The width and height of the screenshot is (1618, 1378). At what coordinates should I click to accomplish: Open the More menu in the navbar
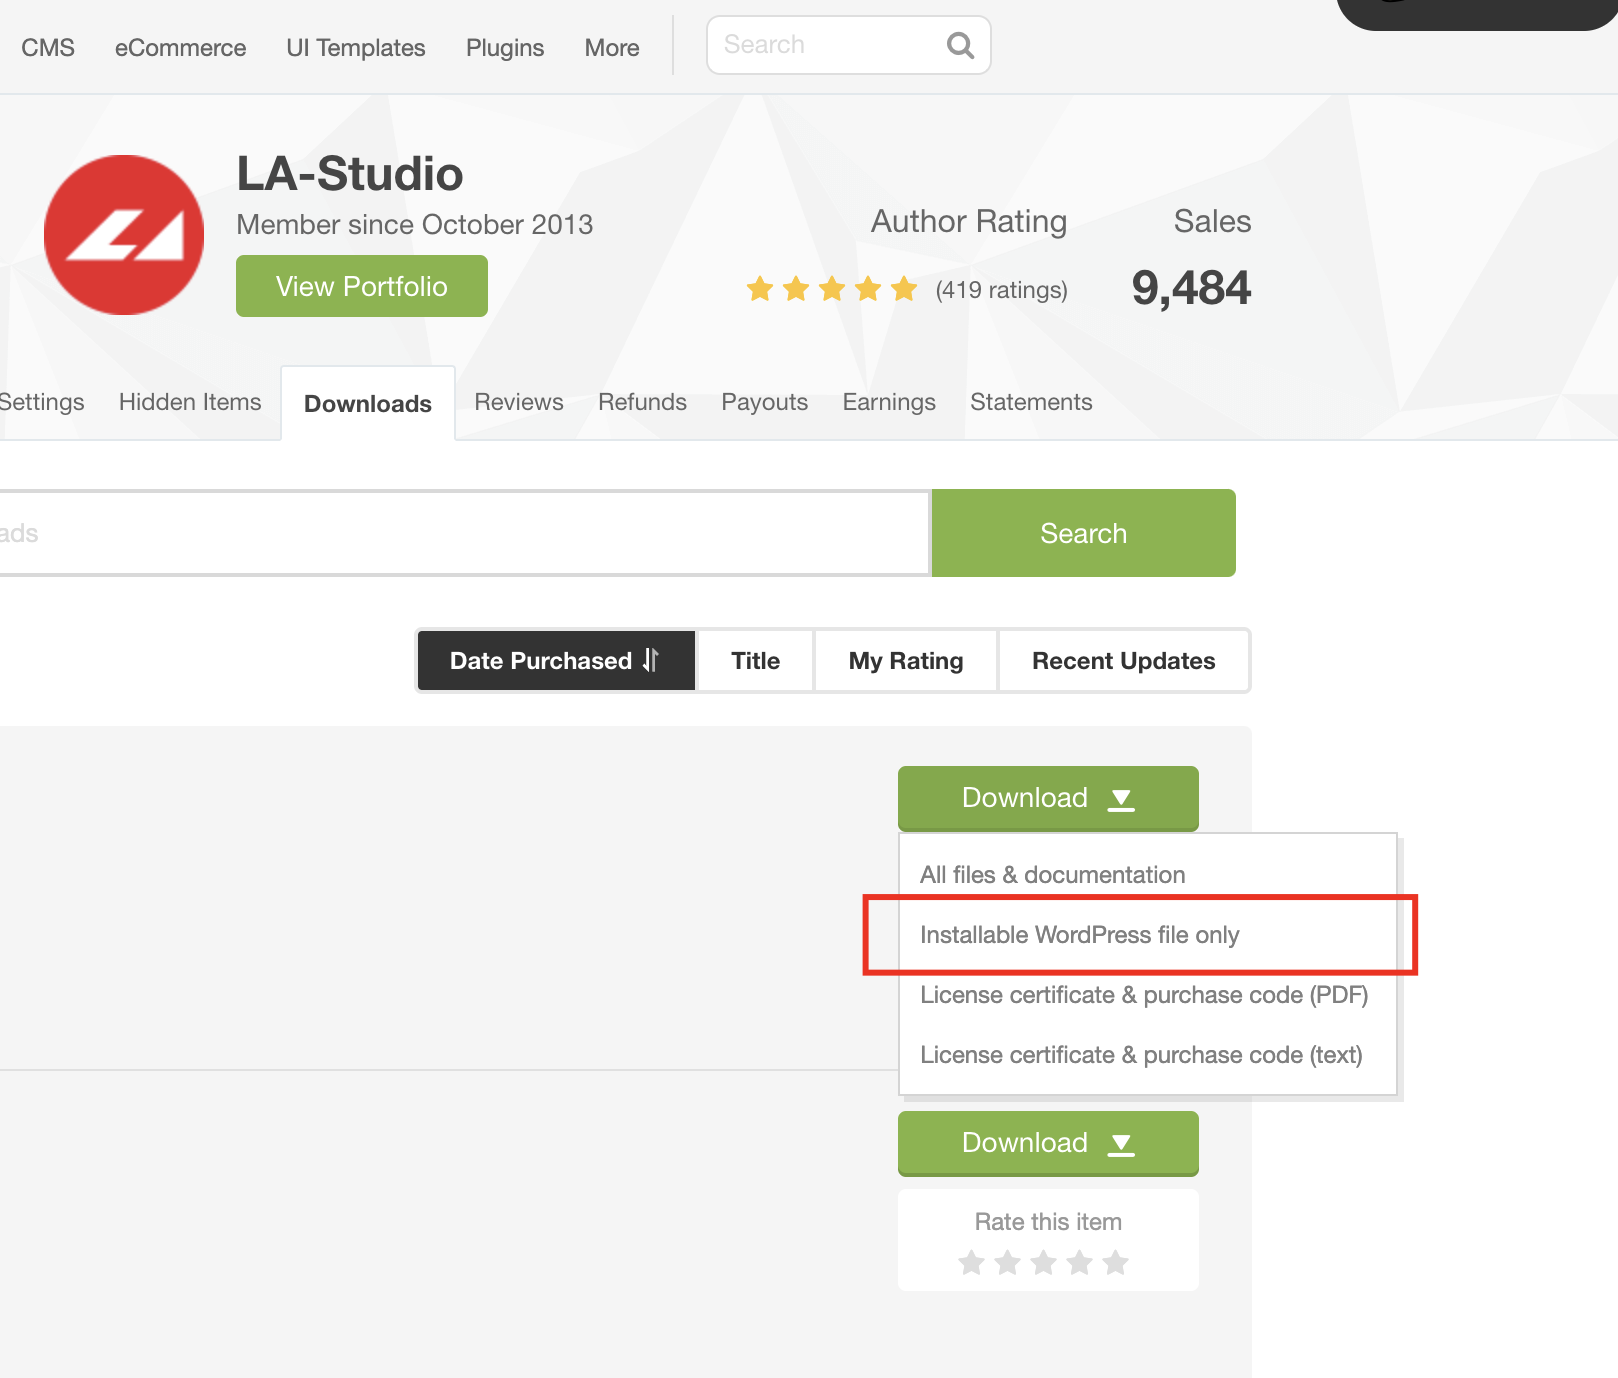coord(611,47)
